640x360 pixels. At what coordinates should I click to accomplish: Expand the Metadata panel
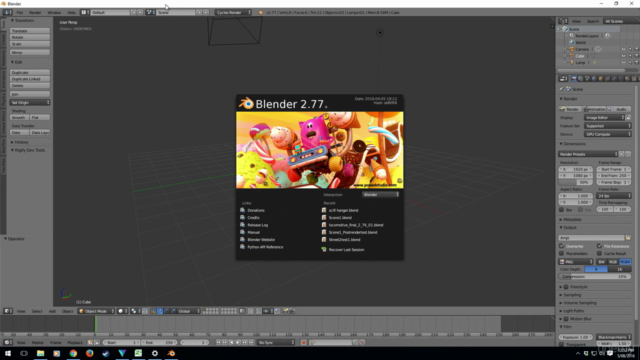tap(572, 220)
